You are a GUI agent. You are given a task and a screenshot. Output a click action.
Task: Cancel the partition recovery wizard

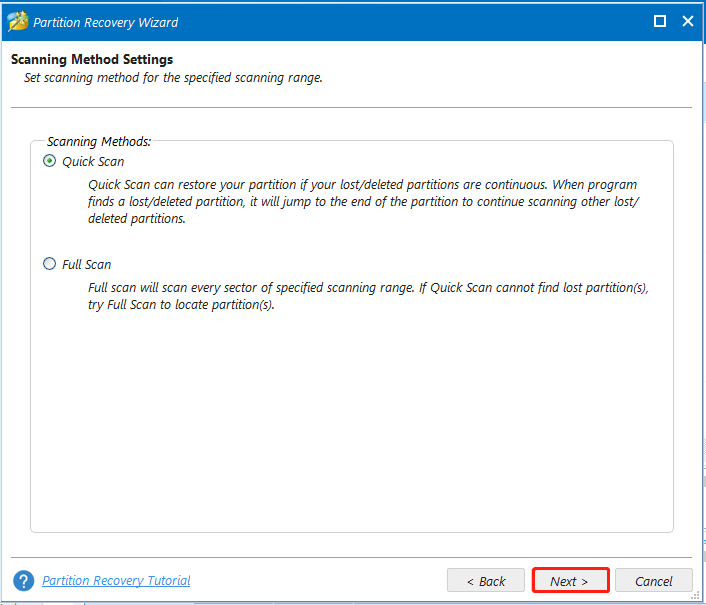click(654, 581)
